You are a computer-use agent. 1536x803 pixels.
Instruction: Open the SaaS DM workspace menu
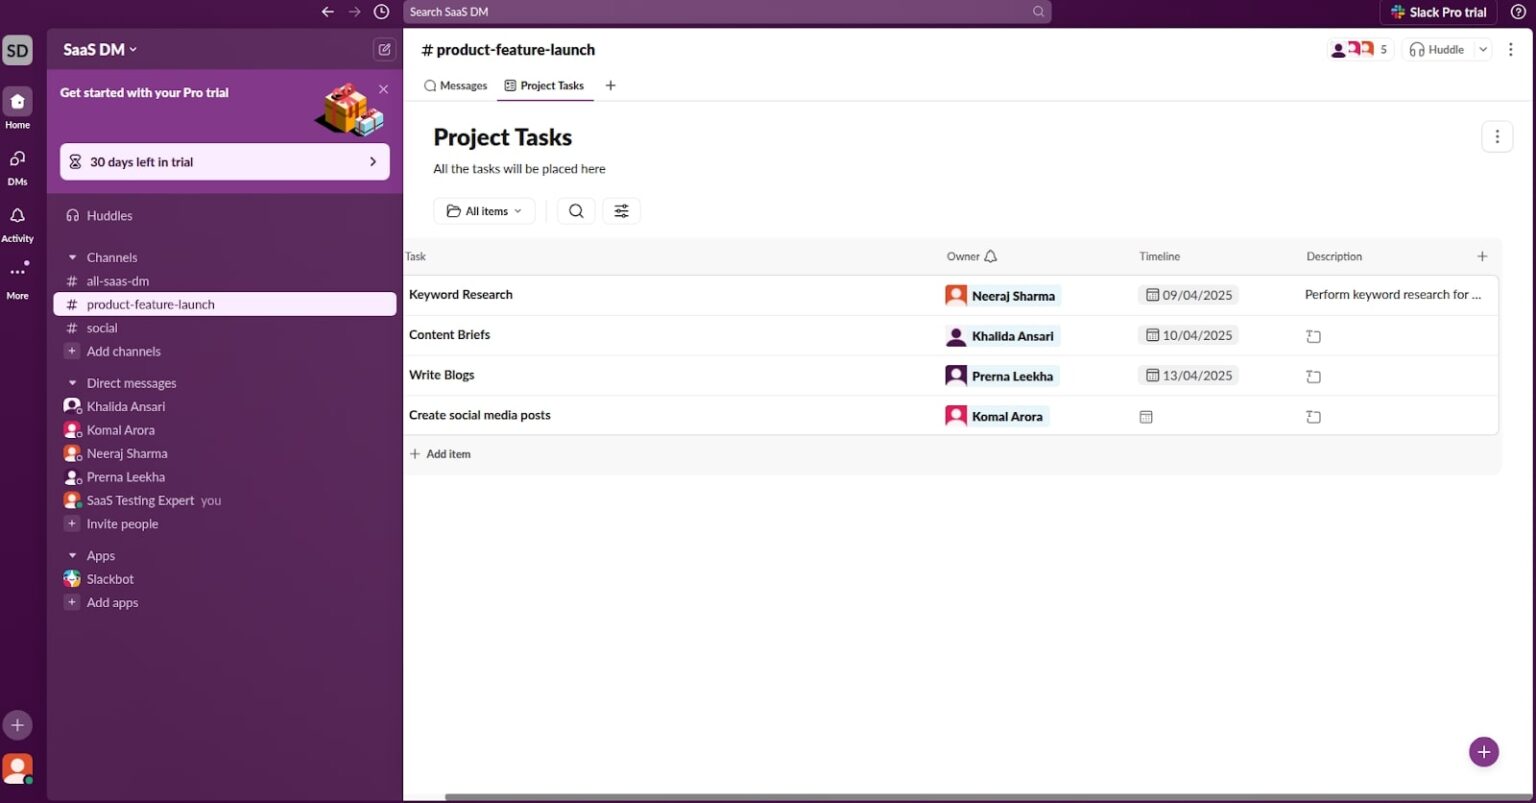(100, 49)
